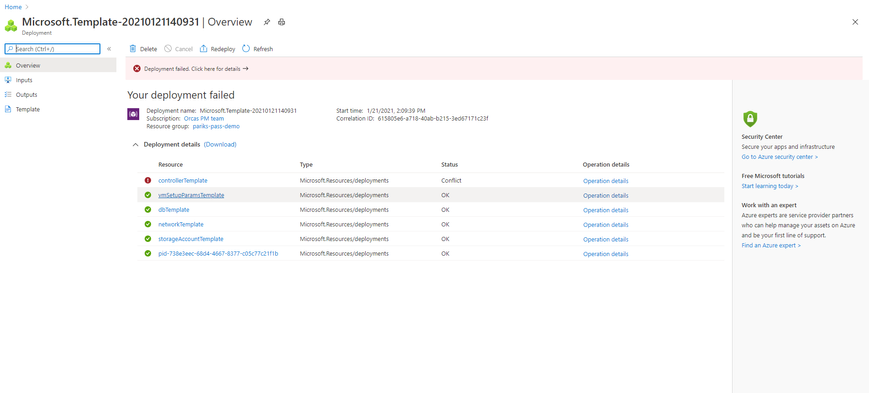Collapse the Deployment details section
The image size is (869, 393).
135,145
